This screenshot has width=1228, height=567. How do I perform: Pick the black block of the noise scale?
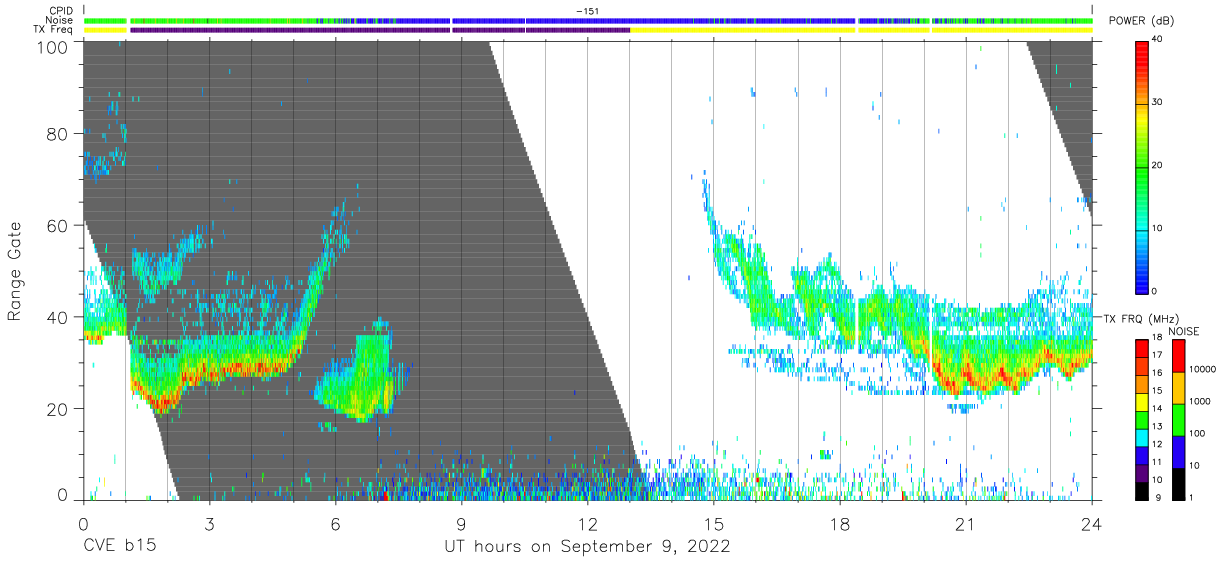(x=1177, y=483)
